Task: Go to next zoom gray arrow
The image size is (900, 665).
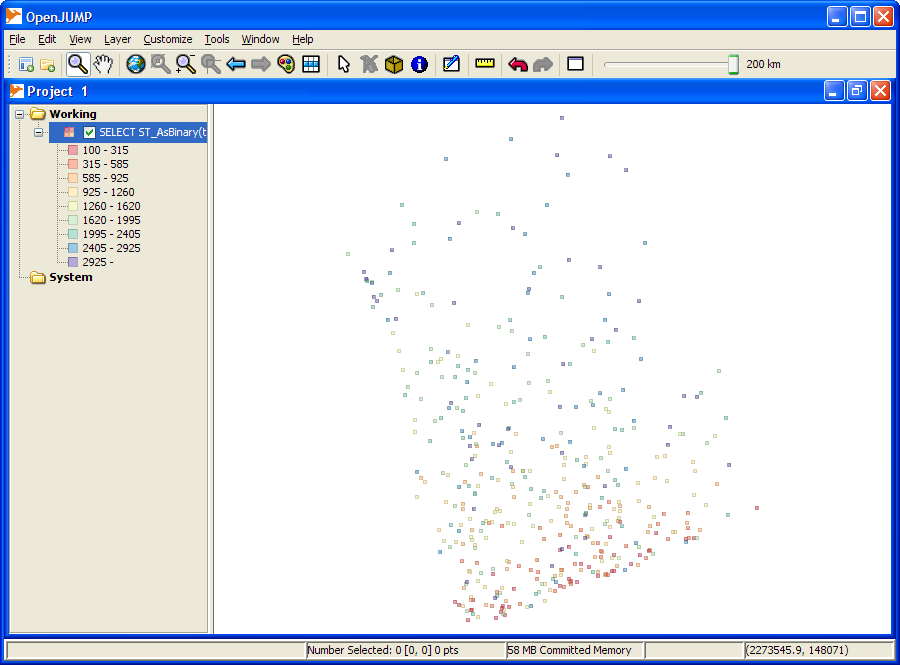Action: [261, 64]
